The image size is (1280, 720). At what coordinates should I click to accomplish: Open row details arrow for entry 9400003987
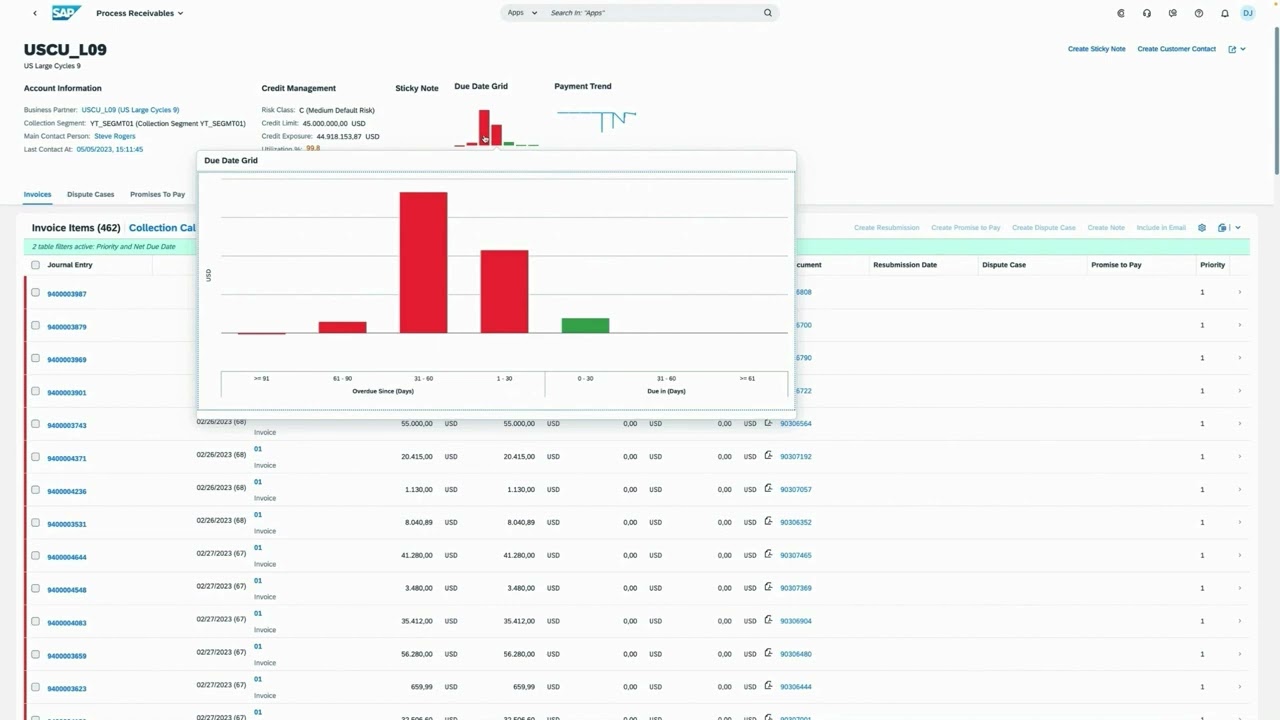pos(1240,292)
